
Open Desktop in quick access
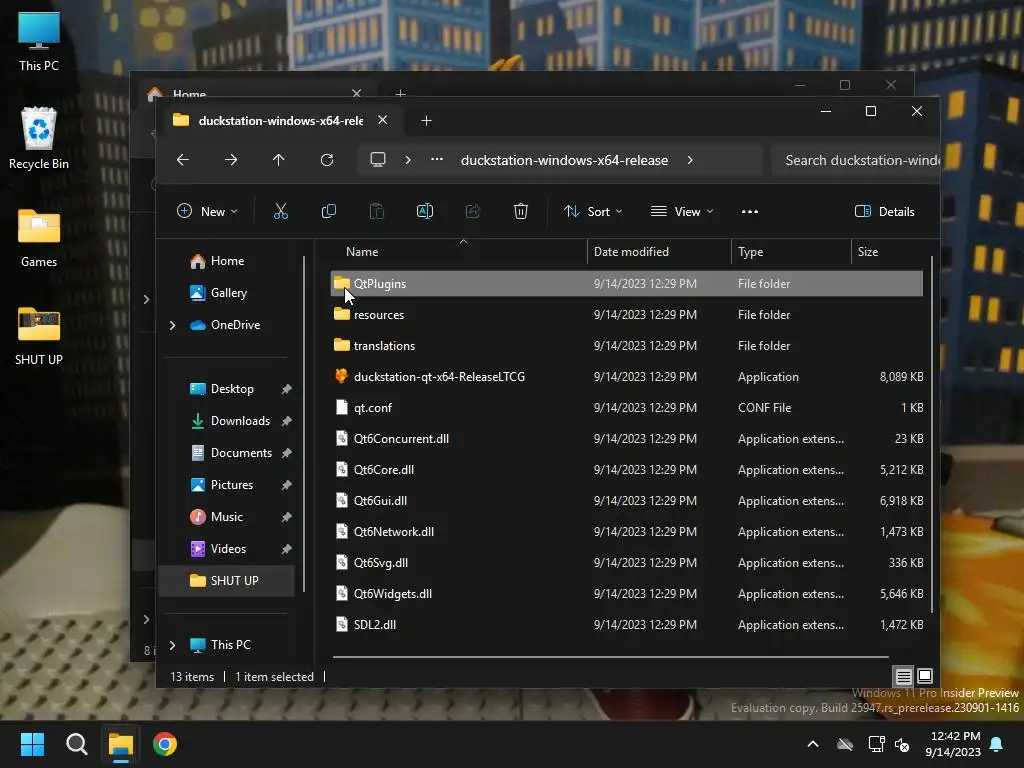(x=232, y=389)
